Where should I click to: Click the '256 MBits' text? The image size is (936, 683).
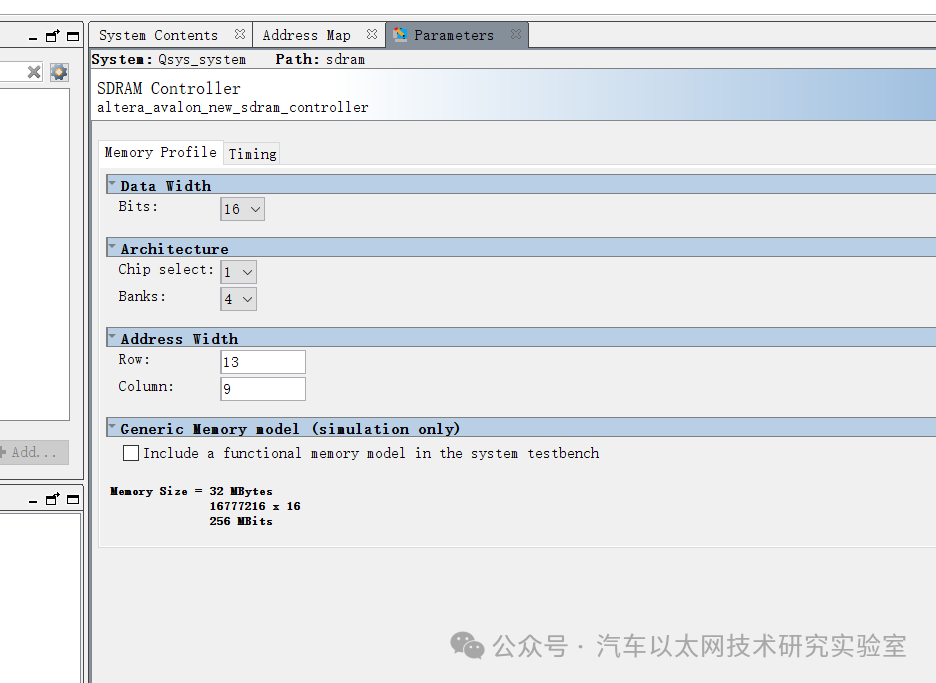tap(241, 521)
